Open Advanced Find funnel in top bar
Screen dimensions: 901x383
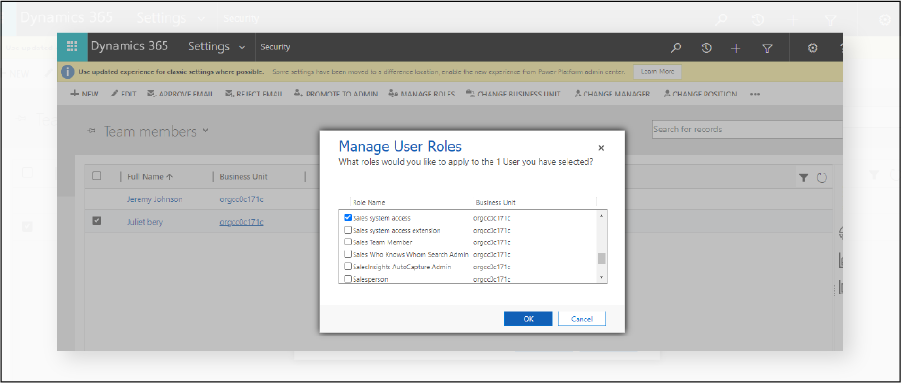tap(767, 48)
